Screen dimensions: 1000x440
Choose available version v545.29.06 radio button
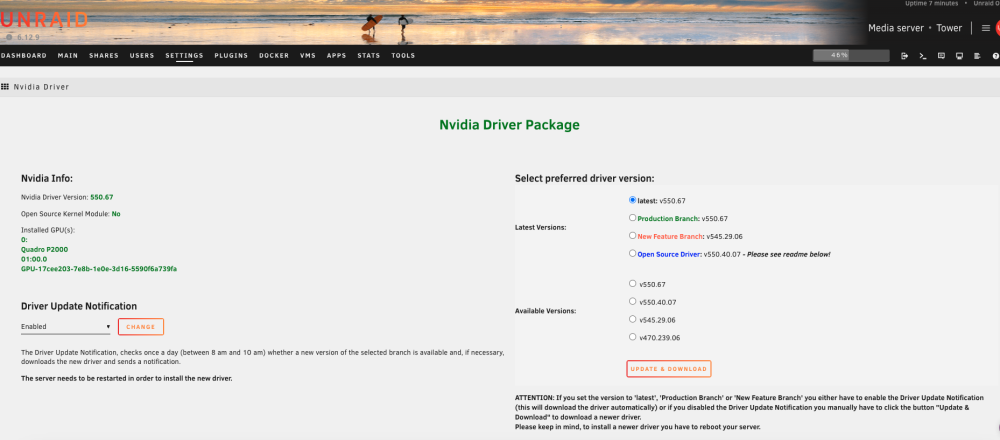(633, 319)
